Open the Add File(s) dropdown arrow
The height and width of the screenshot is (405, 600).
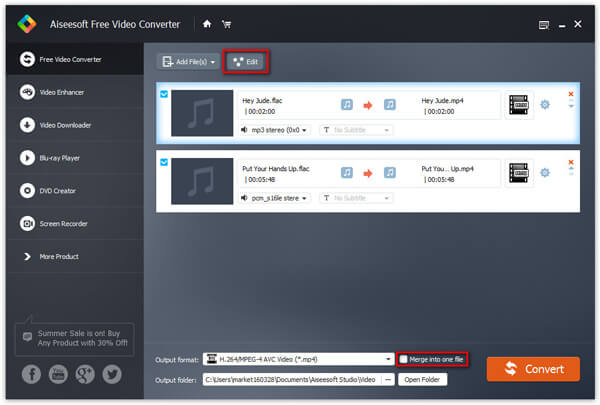pyautogui.click(x=213, y=62)
